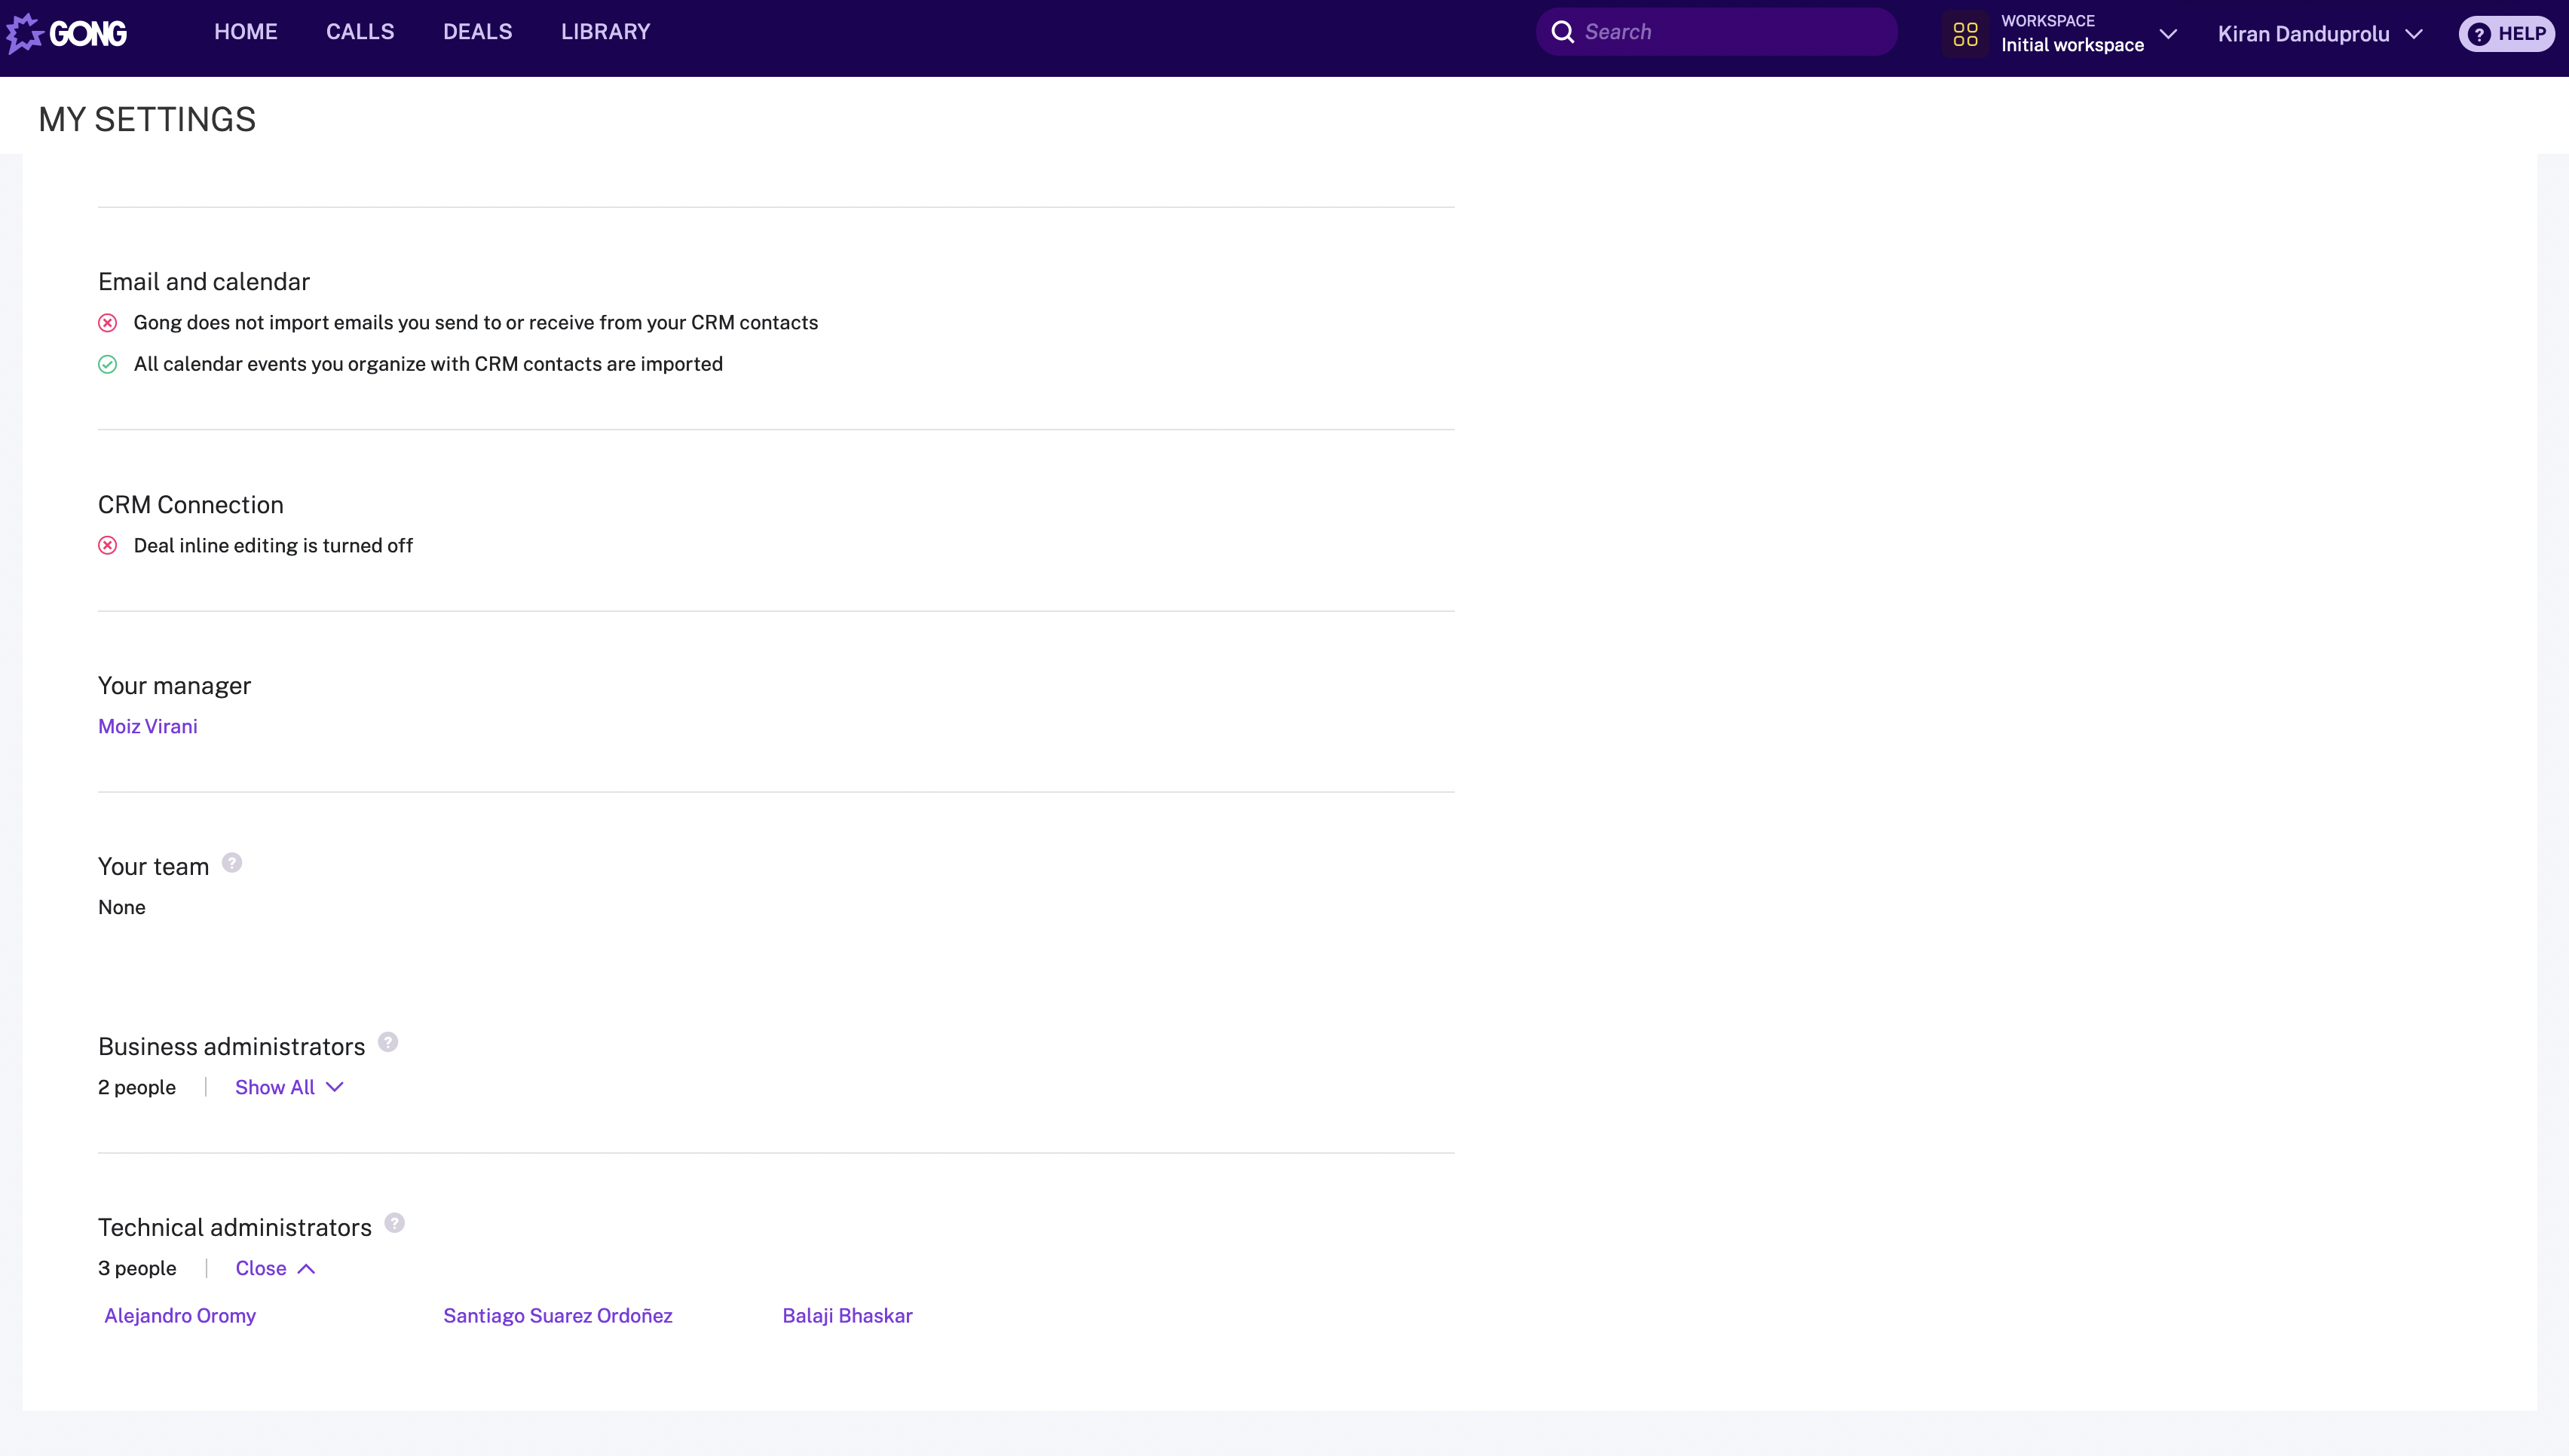Click the green calendar events status icon
The height and width of the screenshot is (1456, 2569).
click(x=108, y=365)
